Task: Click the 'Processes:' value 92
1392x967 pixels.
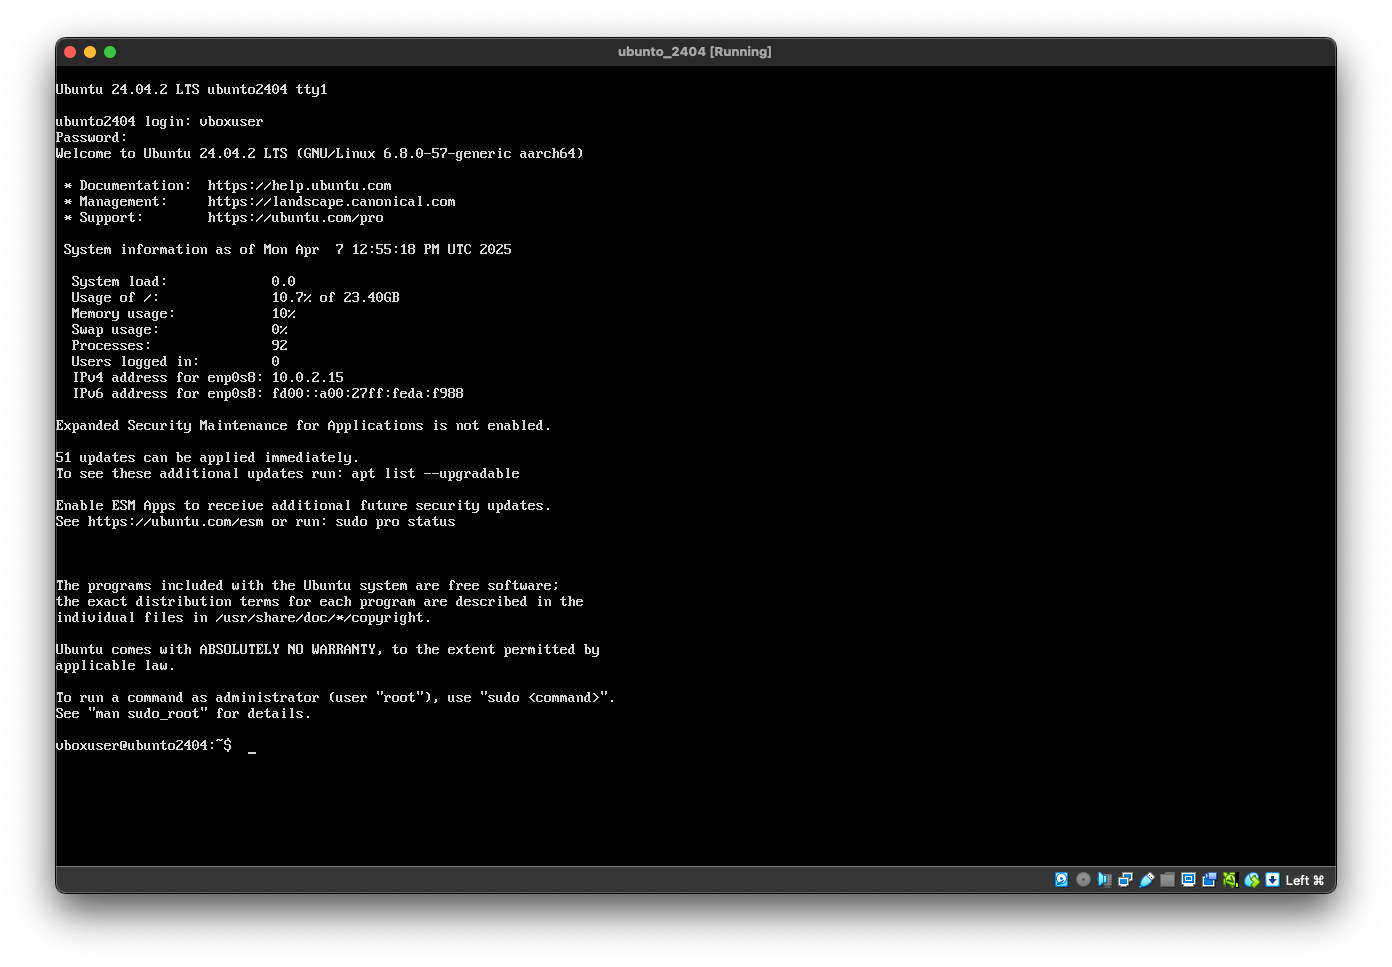Action: click(x=280, y=346)
